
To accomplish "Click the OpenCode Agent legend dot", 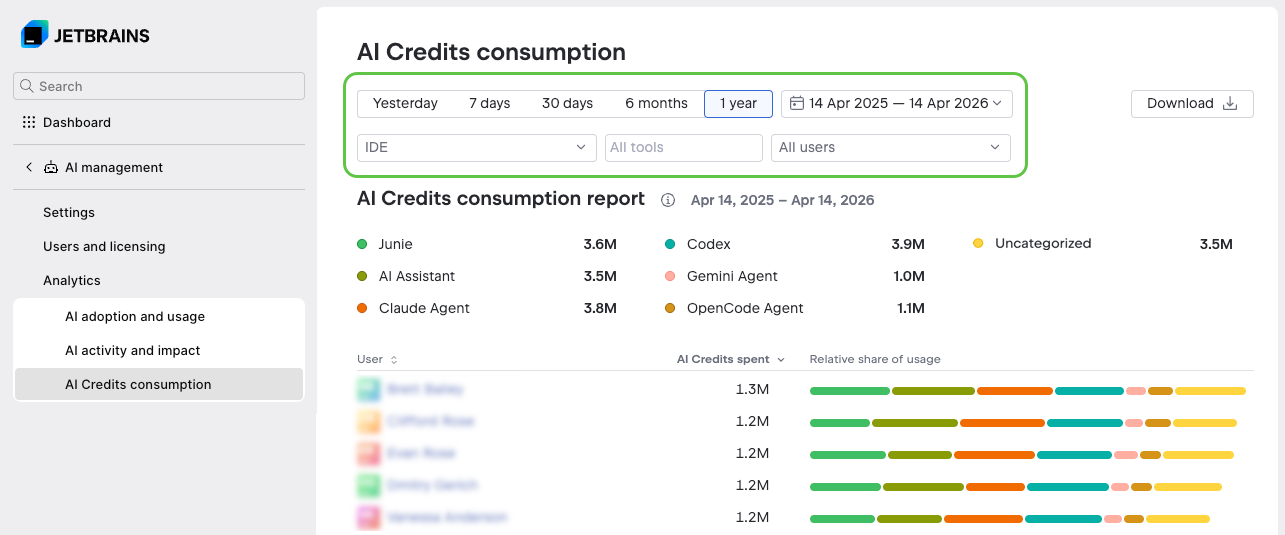I will 670,308.
